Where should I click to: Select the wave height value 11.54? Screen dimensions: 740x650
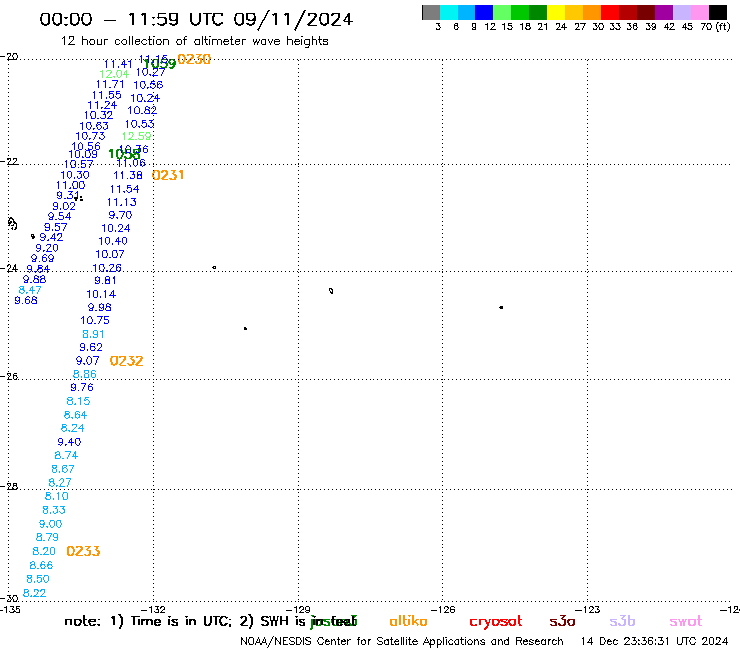[x=125, y=189]
